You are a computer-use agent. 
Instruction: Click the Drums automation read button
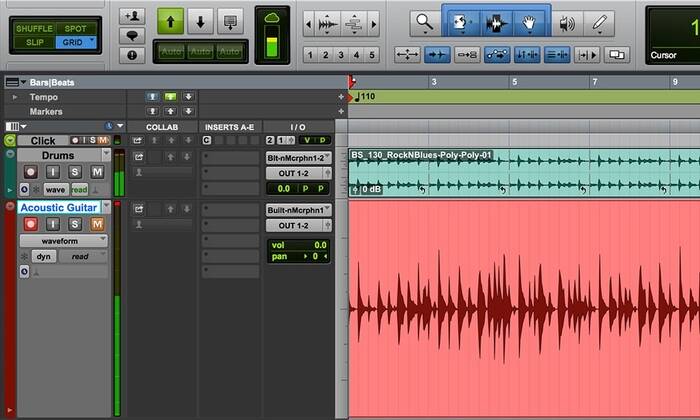coord(79,189)
